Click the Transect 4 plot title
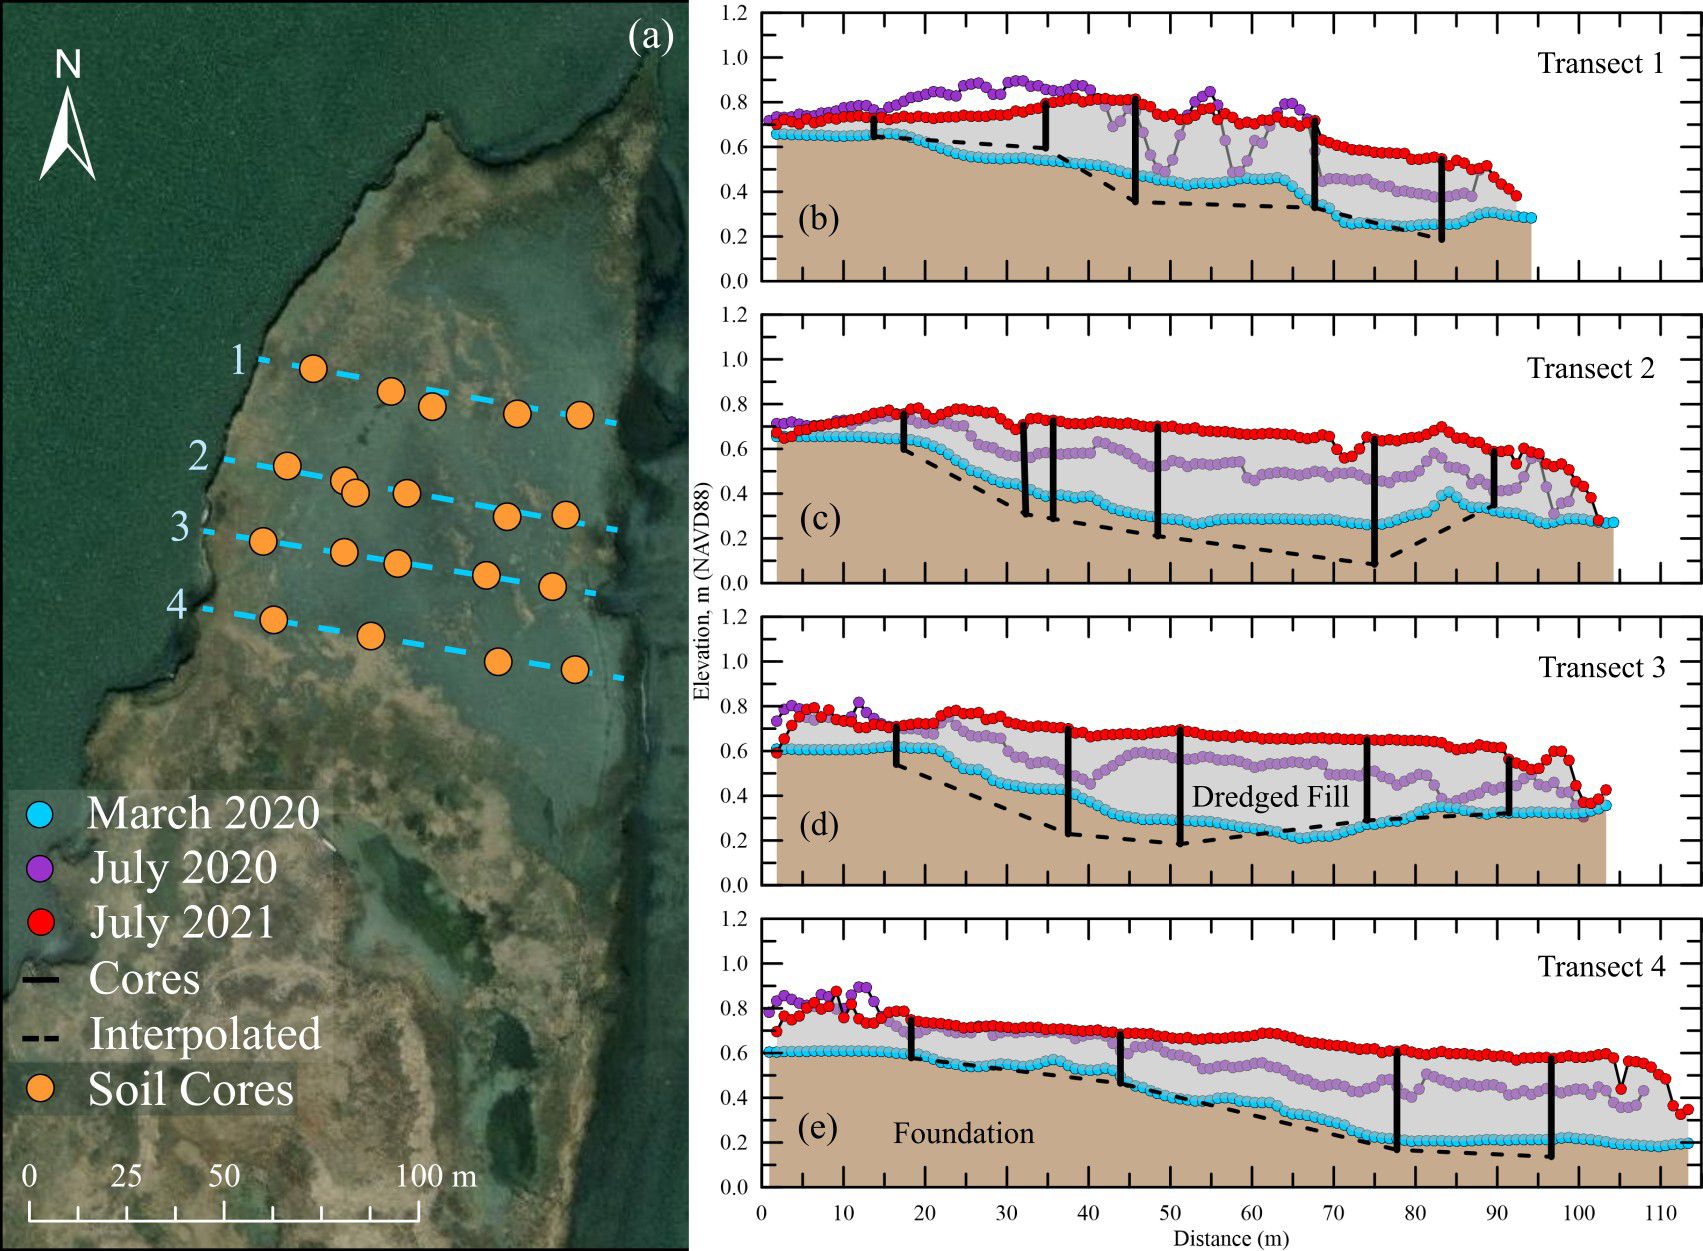This screenshot has height=1251, width=1703. coord(1600,967)
